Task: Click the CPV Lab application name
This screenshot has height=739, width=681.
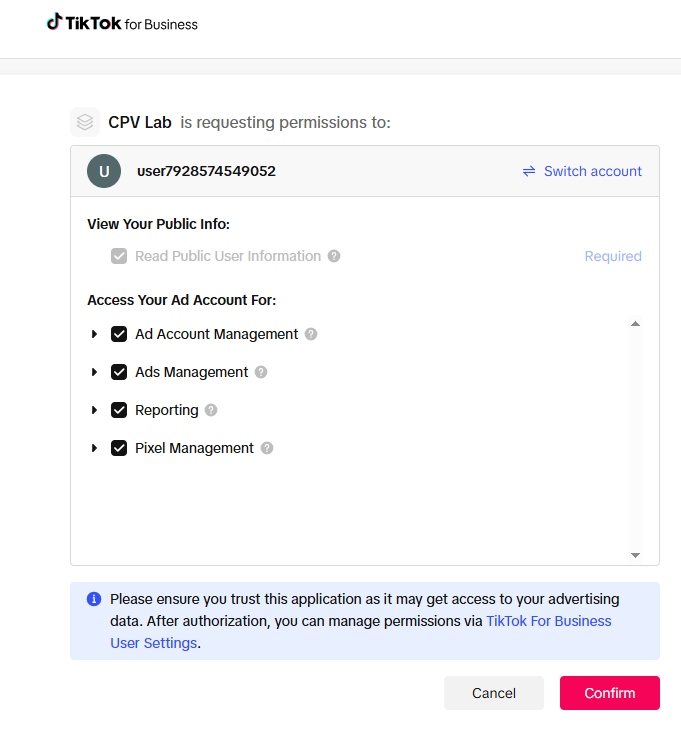Action: 140,122
